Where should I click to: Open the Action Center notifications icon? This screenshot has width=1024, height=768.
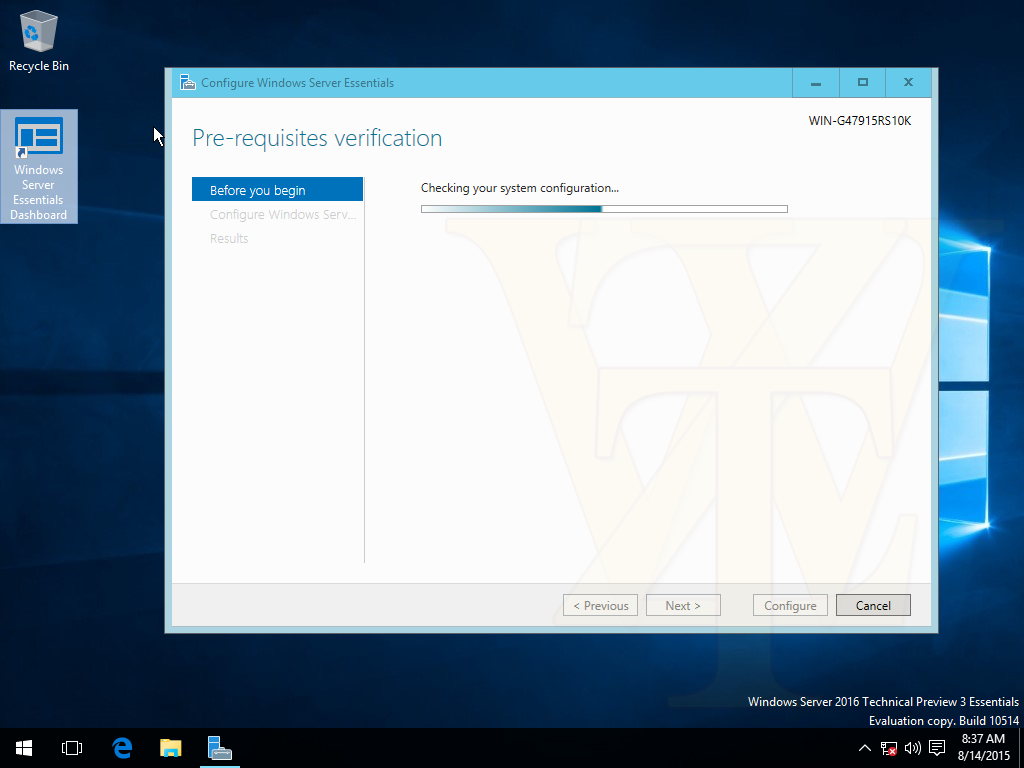pyautogui.click(x=937, y=748)
